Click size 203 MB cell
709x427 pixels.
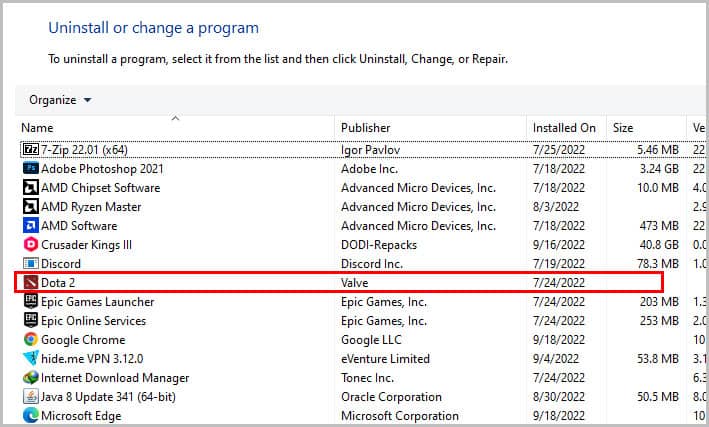click(659, 301)
